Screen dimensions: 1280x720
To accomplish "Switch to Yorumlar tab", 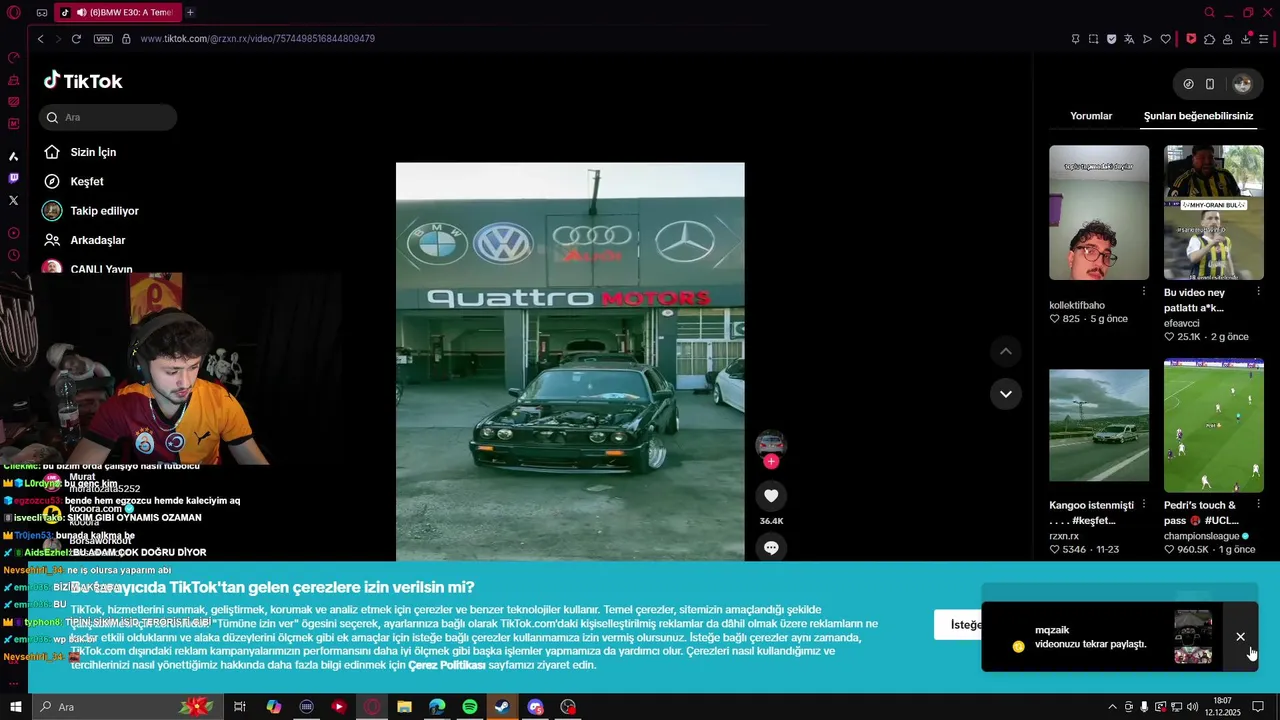I will point(1091,116).
